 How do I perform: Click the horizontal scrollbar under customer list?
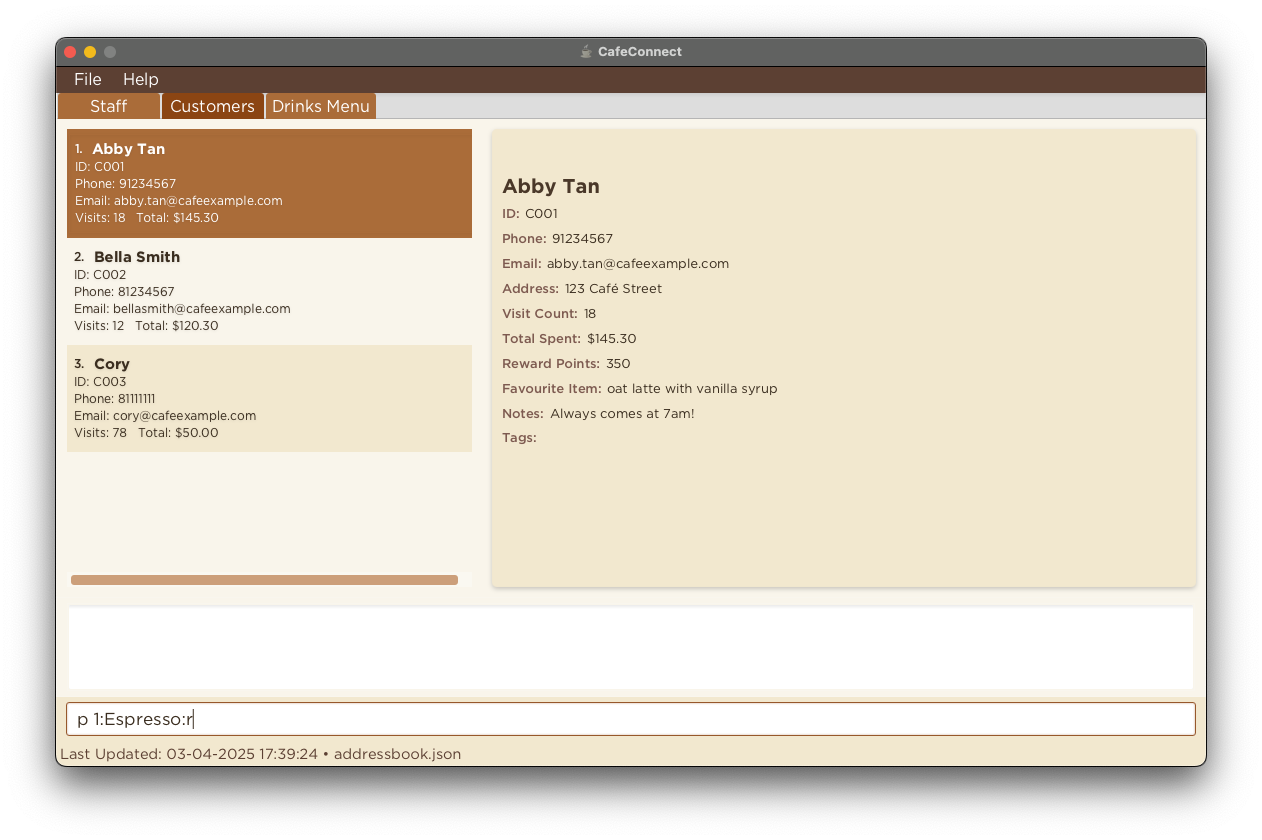(x=264, y=580)
